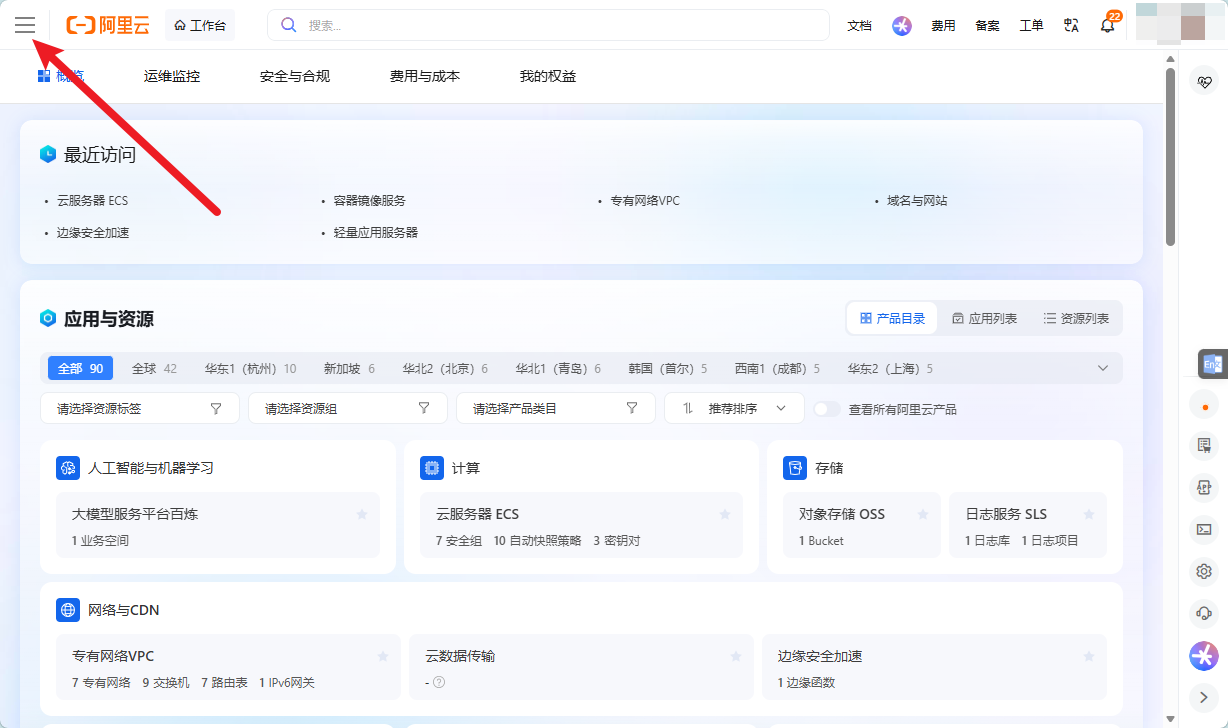Click the page vertical scrollbar
This screenshot has width=1228, height=728.
[1171, 157]
